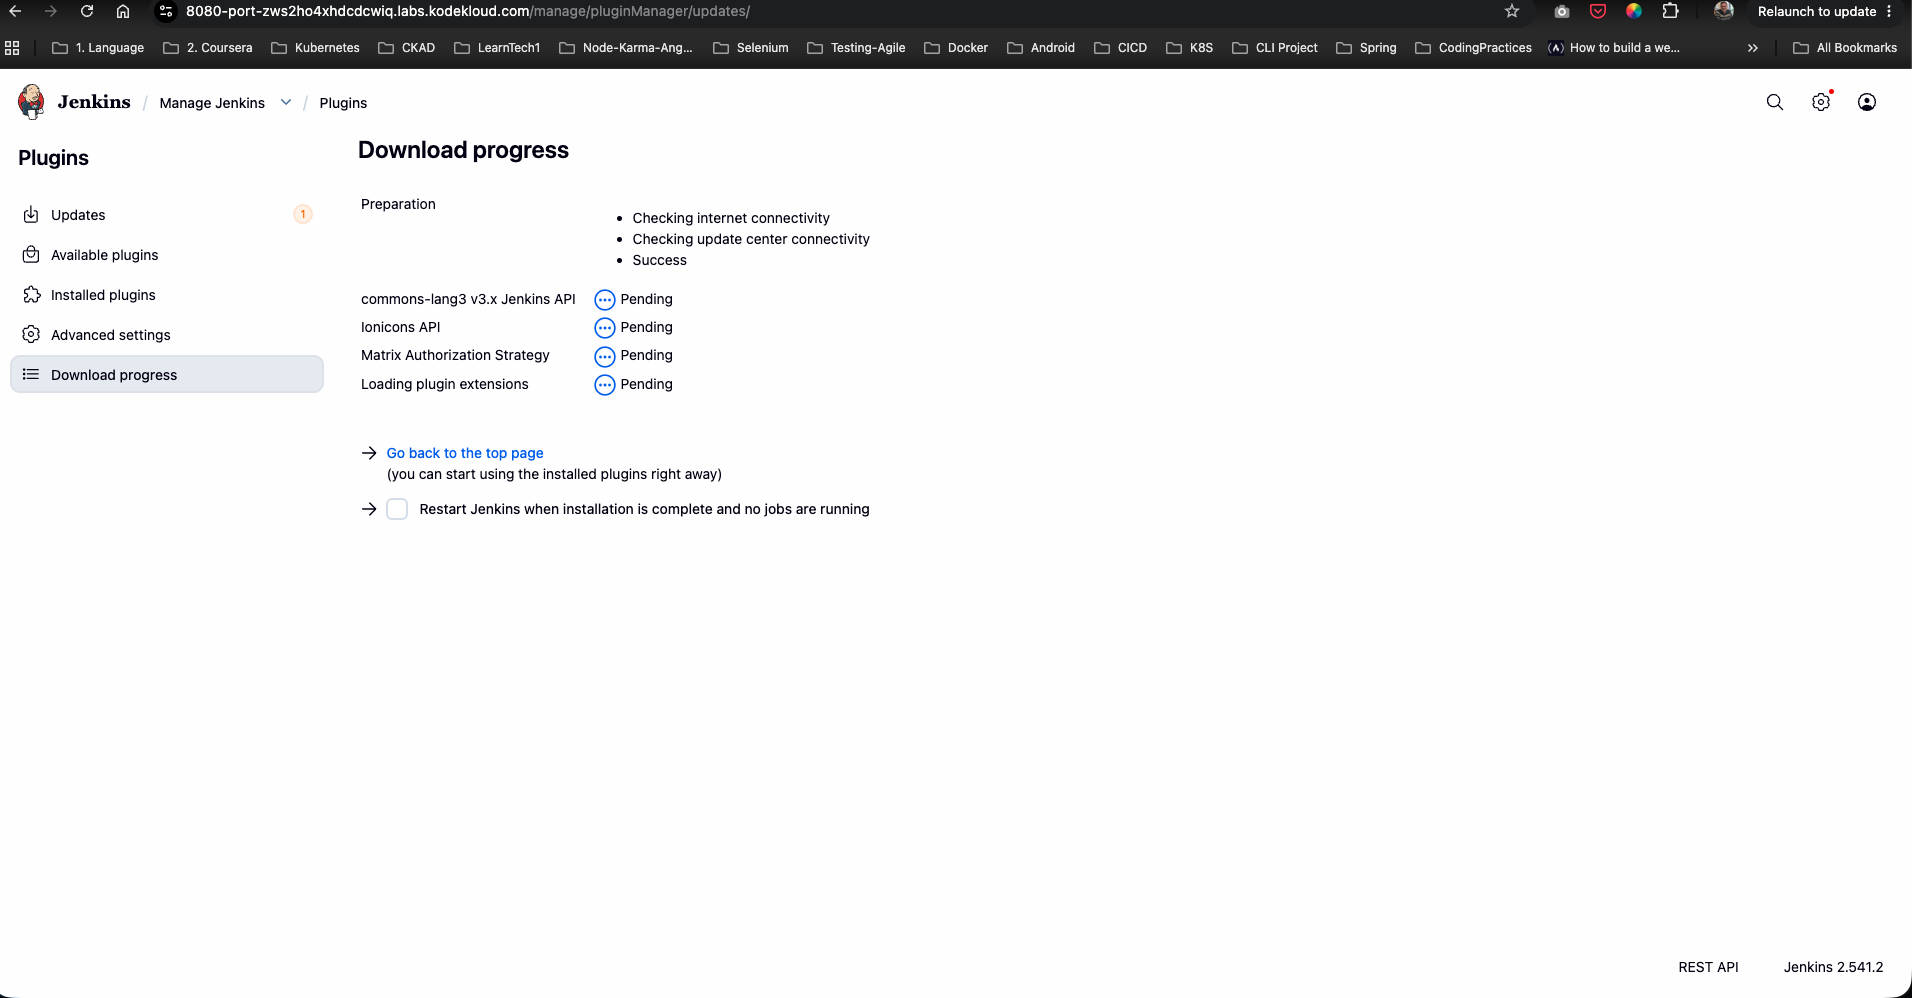1912x998 pixels.
Task: Click pending icon for Loading plugin extensions
Action: click(x=604, y=385)
